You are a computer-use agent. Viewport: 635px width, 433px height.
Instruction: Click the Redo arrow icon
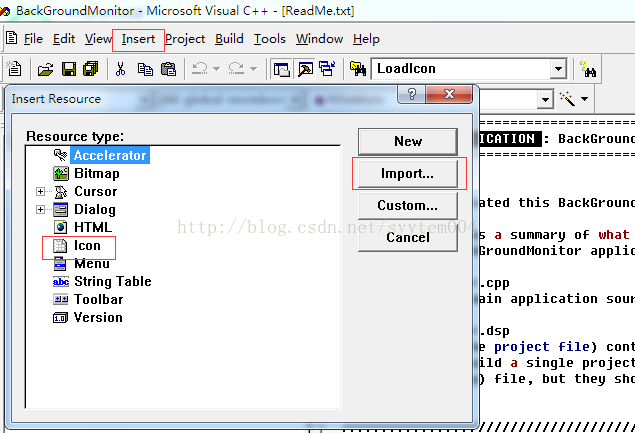236,68
